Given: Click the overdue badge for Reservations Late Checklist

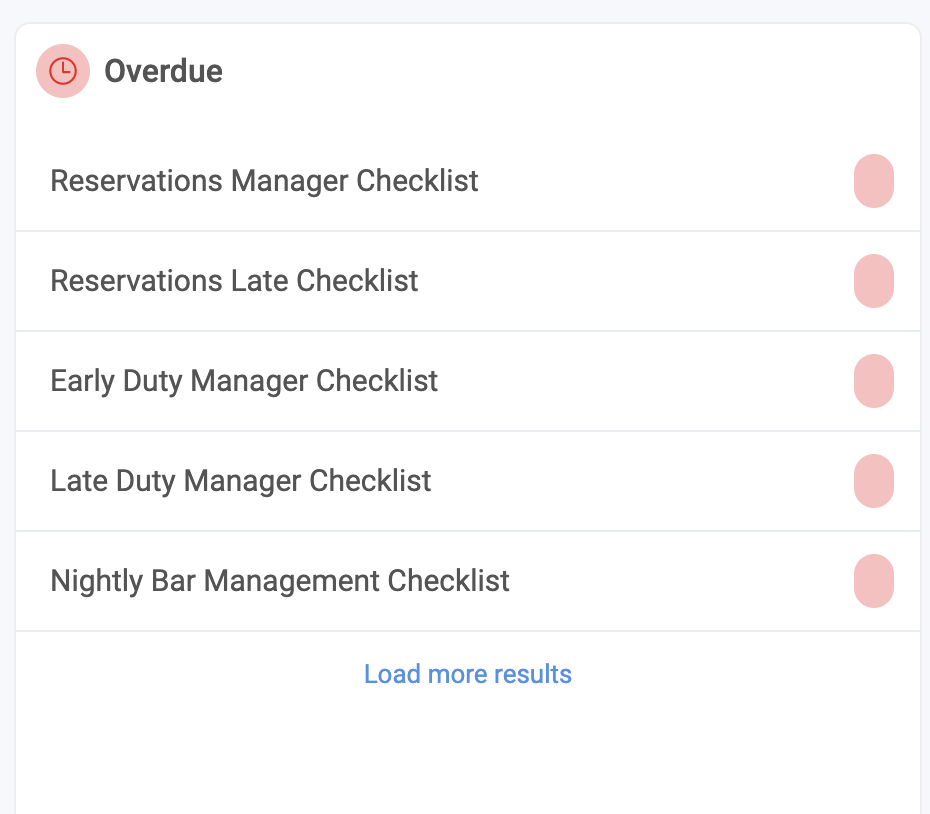Looking at the screenshot, I should pyautogui.click(x=872, y=281).
